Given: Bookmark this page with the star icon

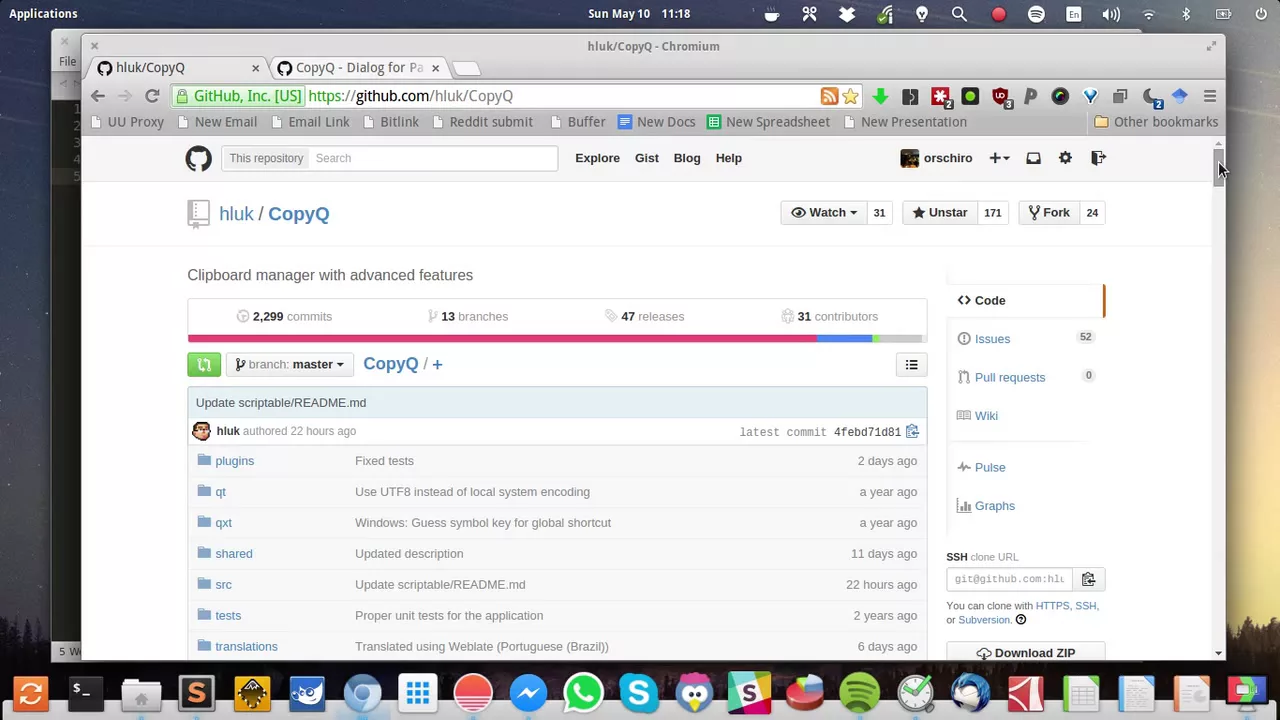Looking at the screenshot, I should coord(850,96).
